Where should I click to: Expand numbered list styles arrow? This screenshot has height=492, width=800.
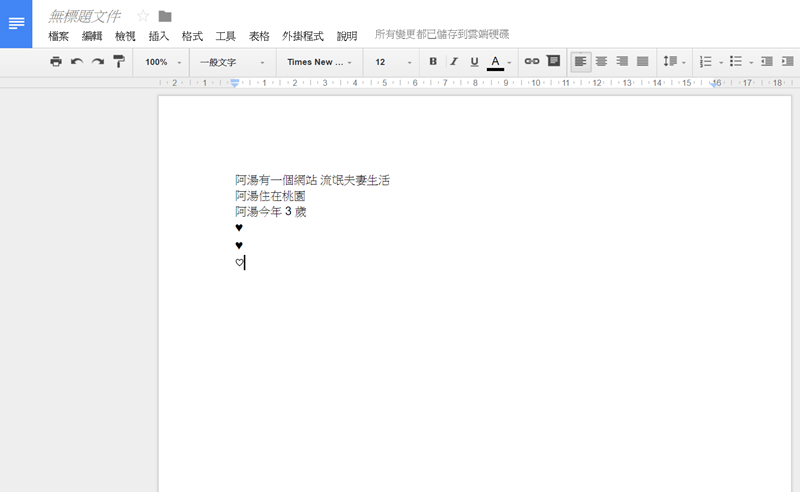pyautogui.click(x=721, y=63)
